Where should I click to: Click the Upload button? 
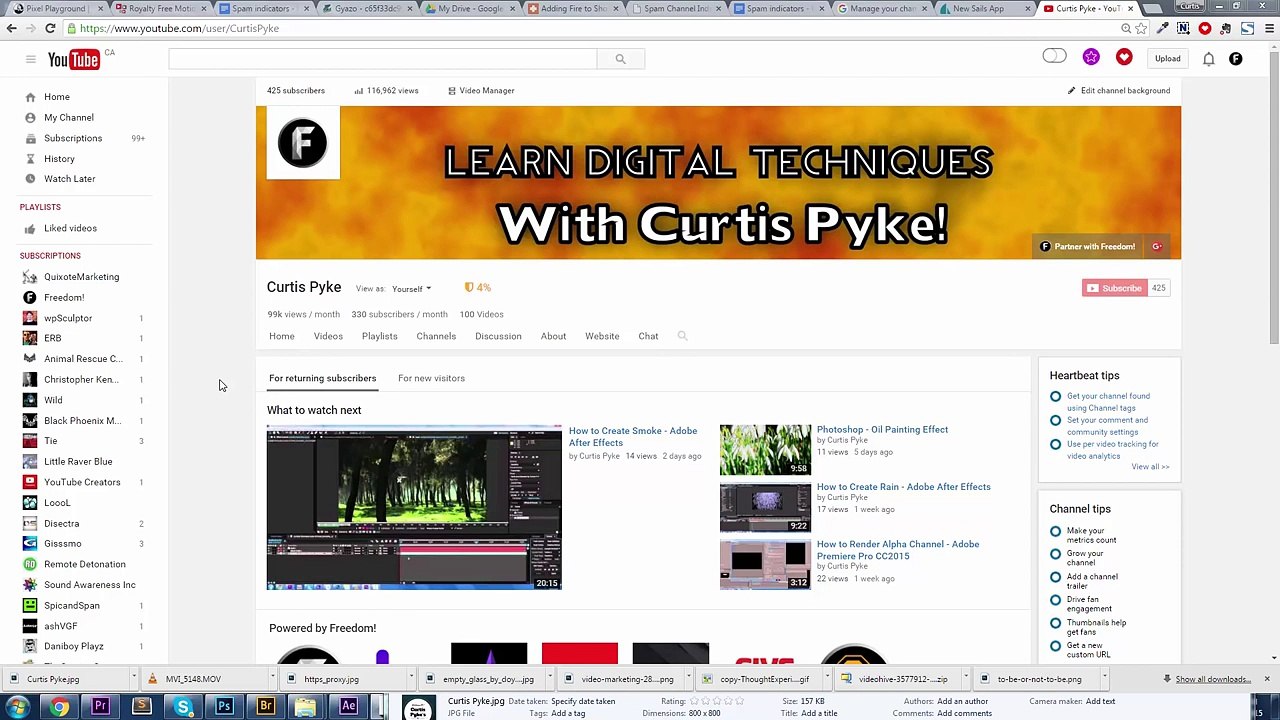coord(1168,59)
